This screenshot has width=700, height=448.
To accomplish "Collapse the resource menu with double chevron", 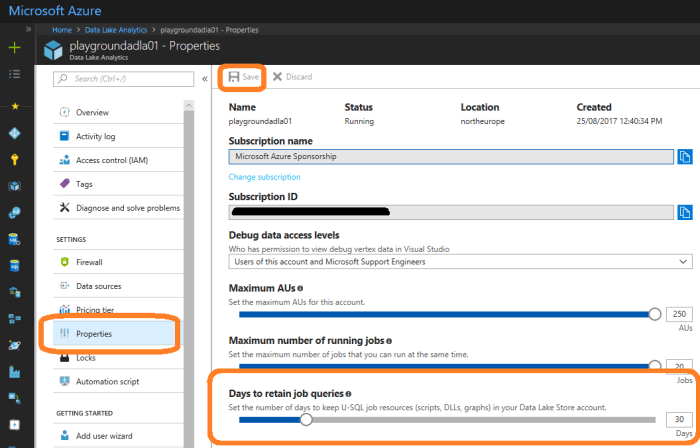I will [x=205, y=78].
